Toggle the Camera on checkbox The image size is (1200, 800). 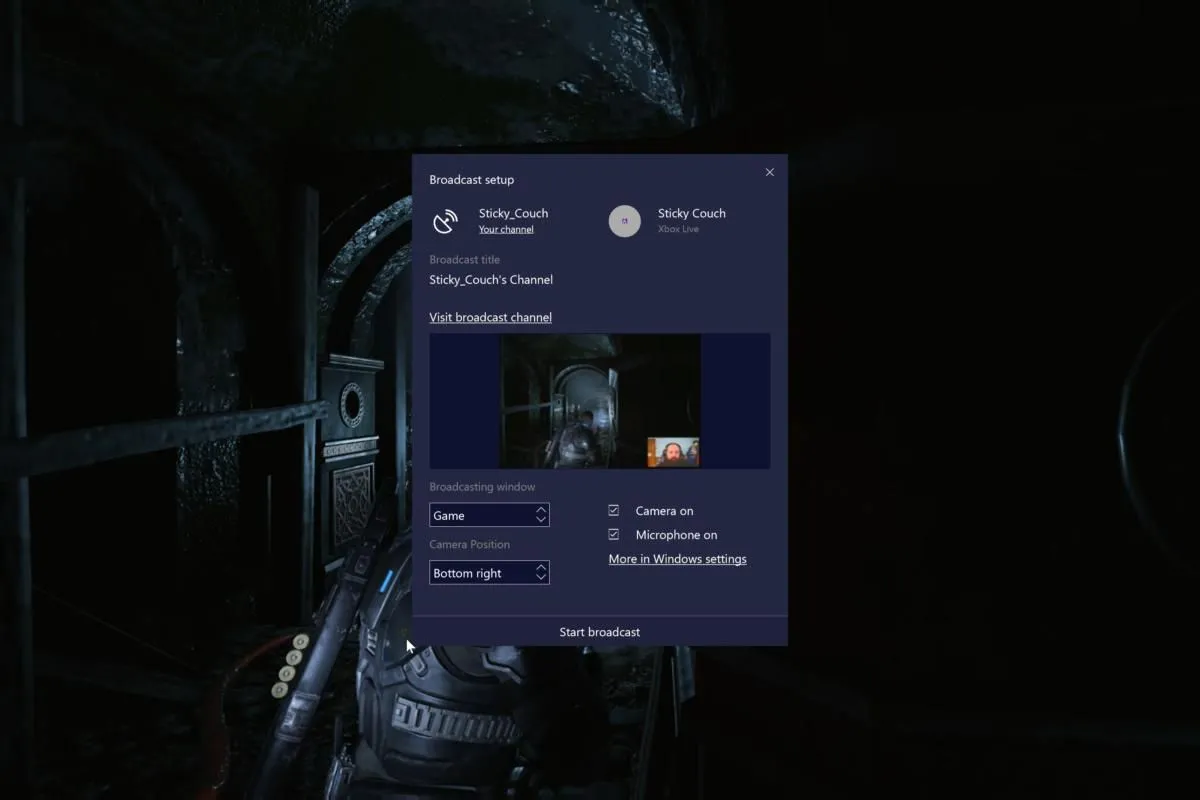click(614, 510)
